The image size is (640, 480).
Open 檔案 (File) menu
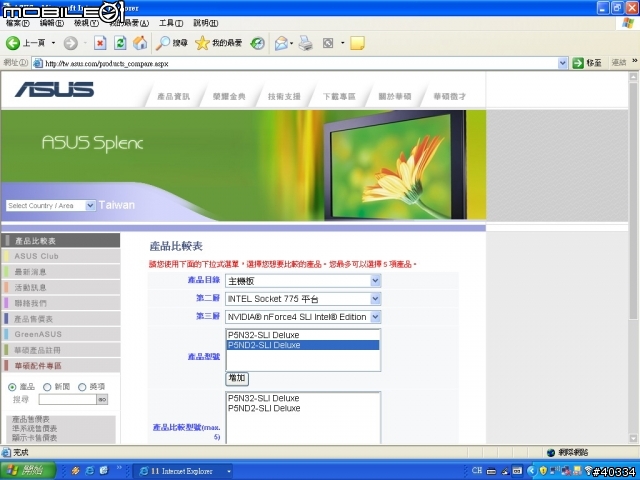tap(18, 23)
